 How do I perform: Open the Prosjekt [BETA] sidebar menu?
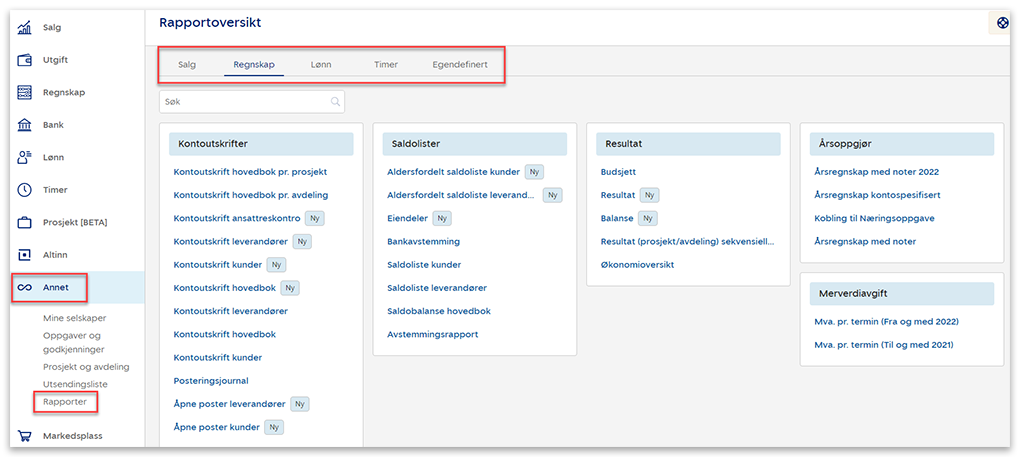click(x=74, y=222)
